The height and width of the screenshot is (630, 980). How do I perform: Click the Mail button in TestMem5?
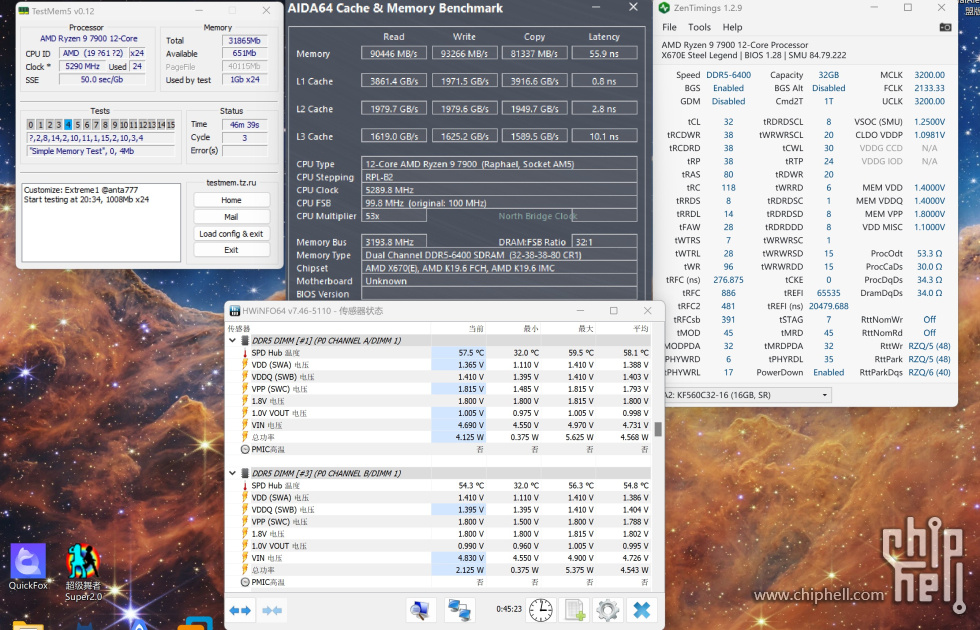click(231, 217)
